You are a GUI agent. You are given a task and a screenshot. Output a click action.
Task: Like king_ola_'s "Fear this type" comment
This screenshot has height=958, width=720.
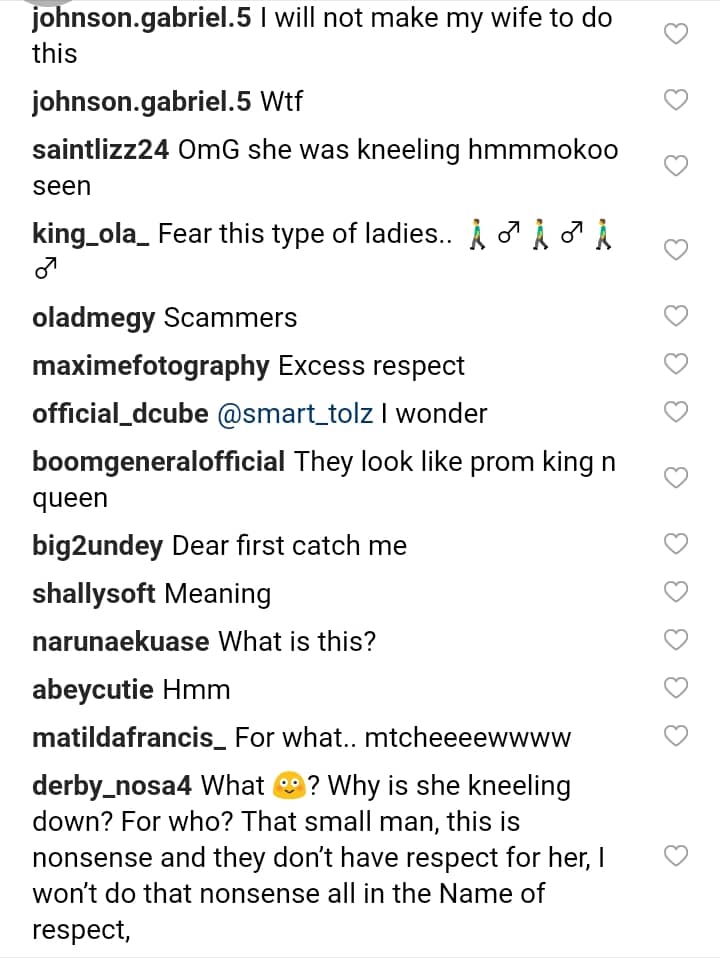[677, 250]
